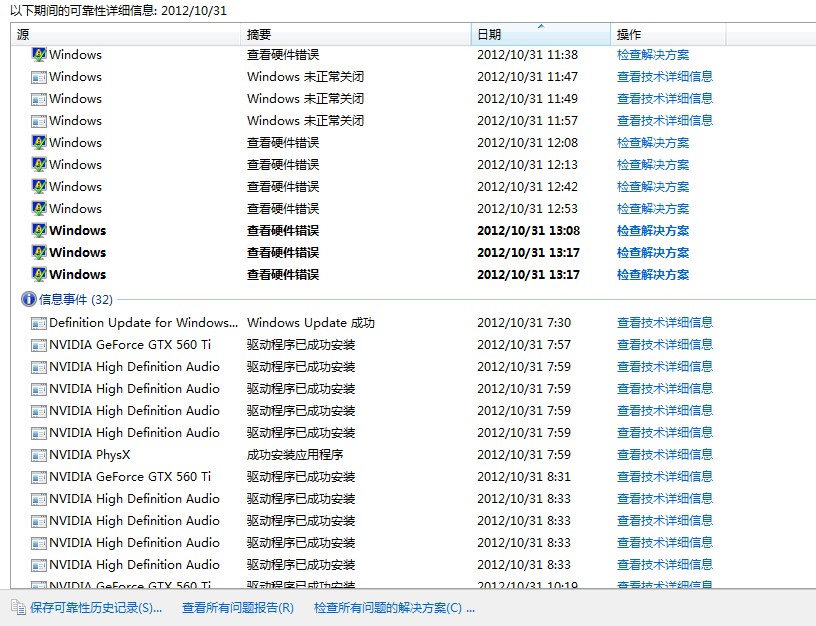816x626 pixels.
Task: Select Windows Update 成功 summary
Action: pos(311,323)
